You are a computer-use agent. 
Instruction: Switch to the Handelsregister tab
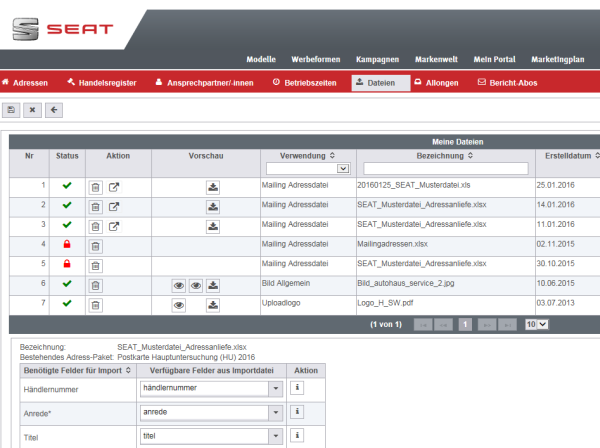tap(102, 83)
